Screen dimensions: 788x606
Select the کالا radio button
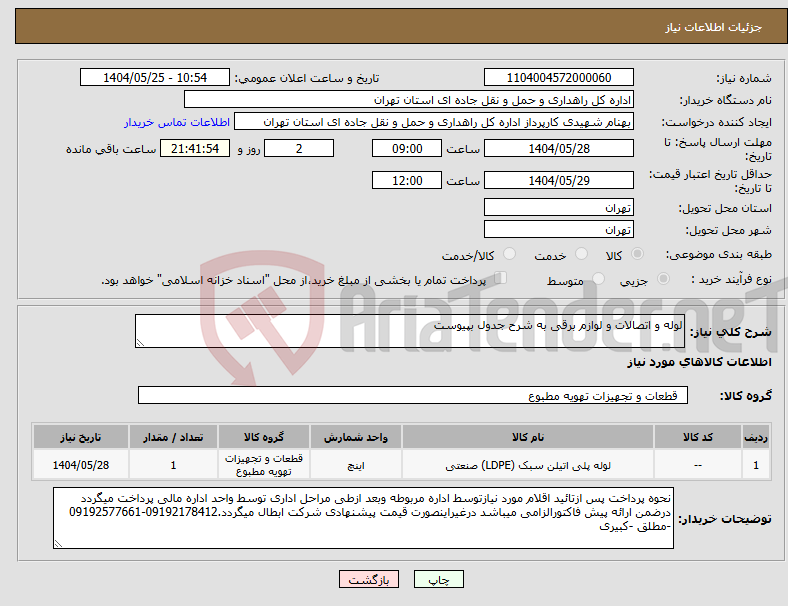tap(637, 254)
